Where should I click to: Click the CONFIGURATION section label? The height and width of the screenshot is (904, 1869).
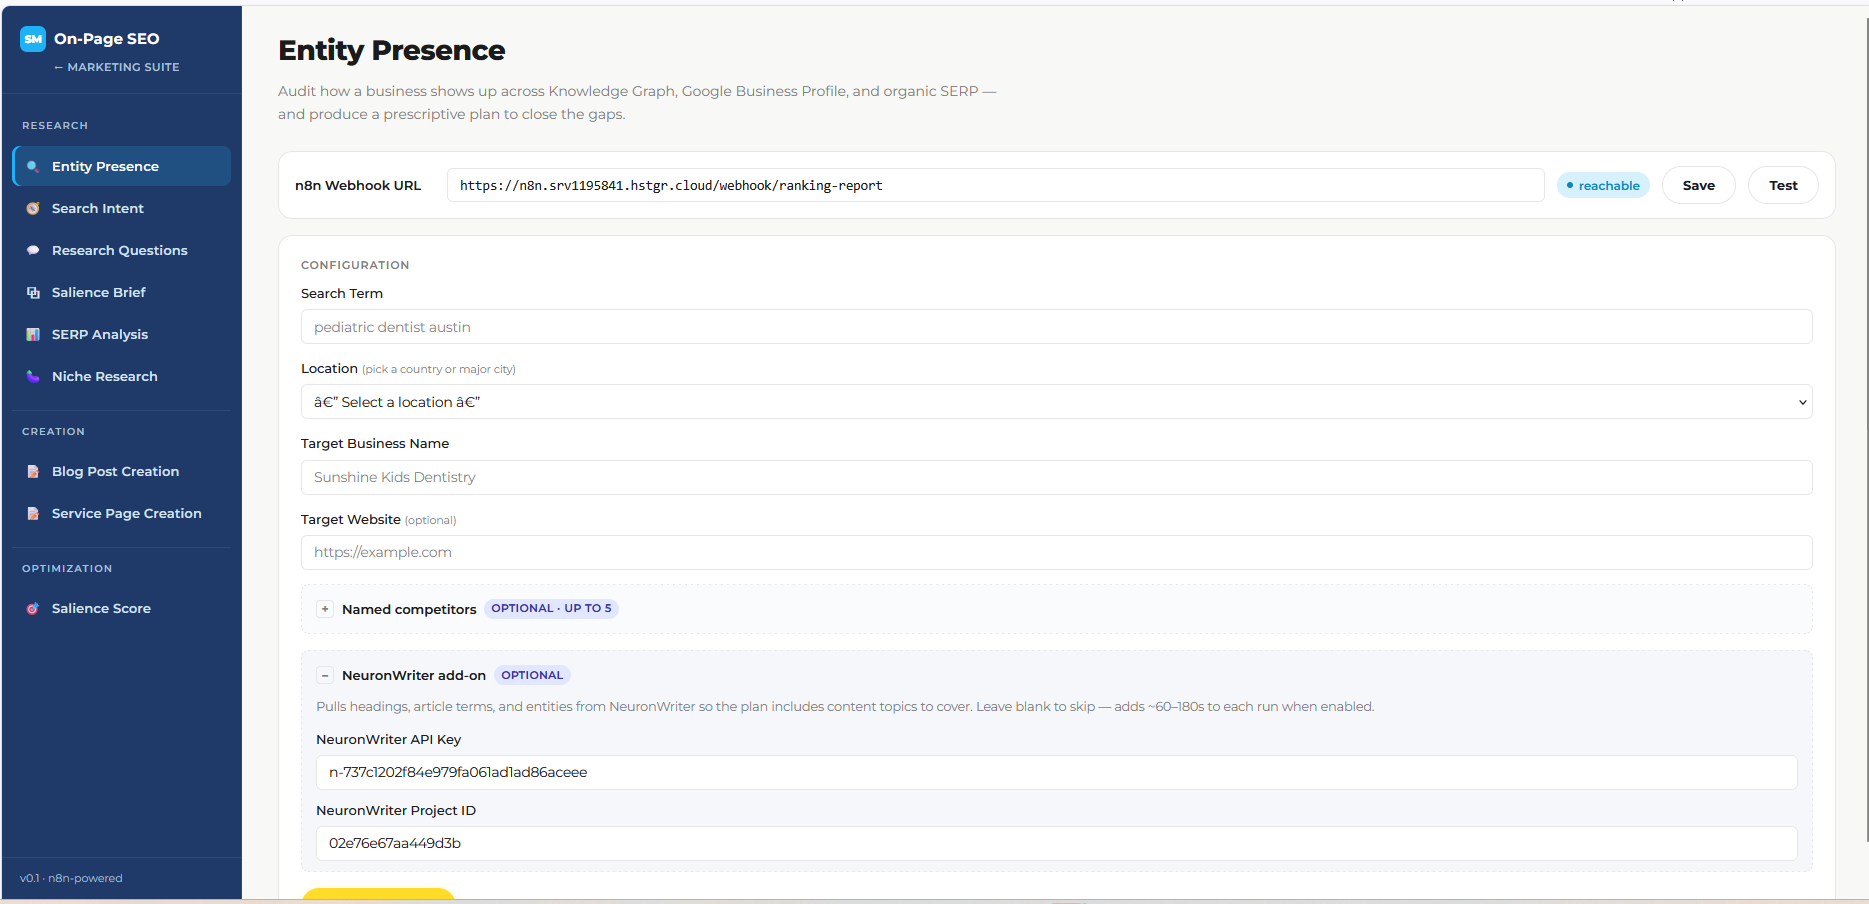(x=355, y=265)
